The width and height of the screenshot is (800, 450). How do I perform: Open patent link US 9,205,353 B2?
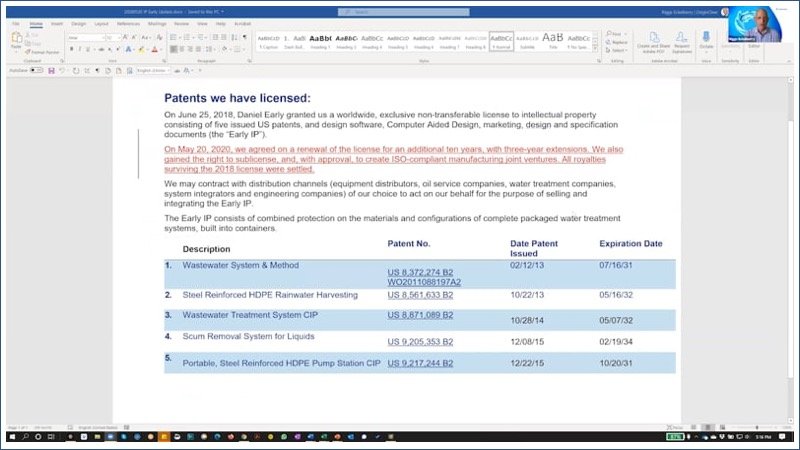pos(420,342)
